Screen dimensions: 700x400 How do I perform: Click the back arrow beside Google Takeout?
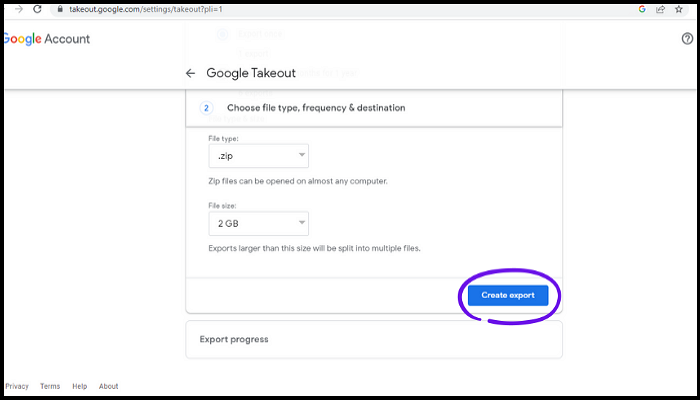click(190, 73)
